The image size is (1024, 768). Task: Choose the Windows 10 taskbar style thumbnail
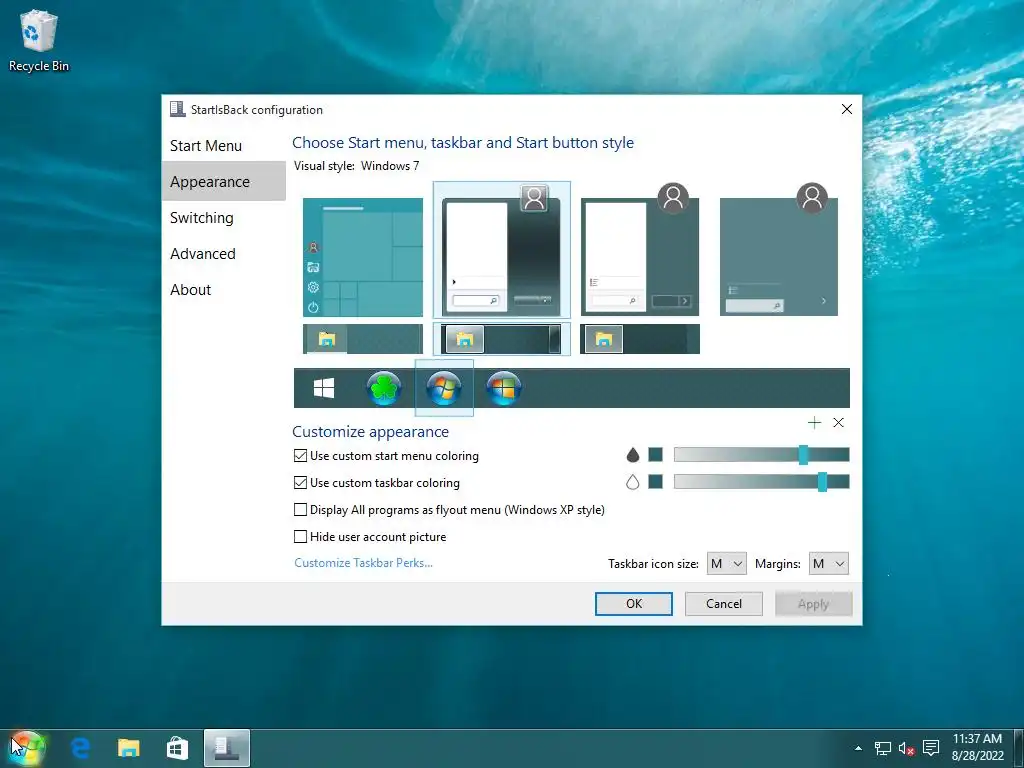362,339
